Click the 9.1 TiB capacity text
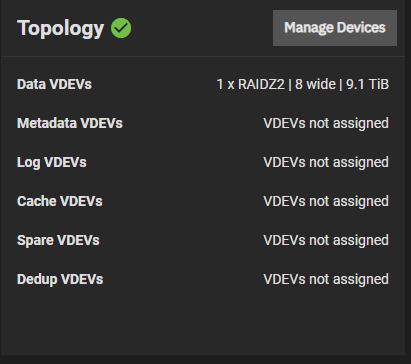This screenshot has height=364, width=411. [x=367, y=84]
